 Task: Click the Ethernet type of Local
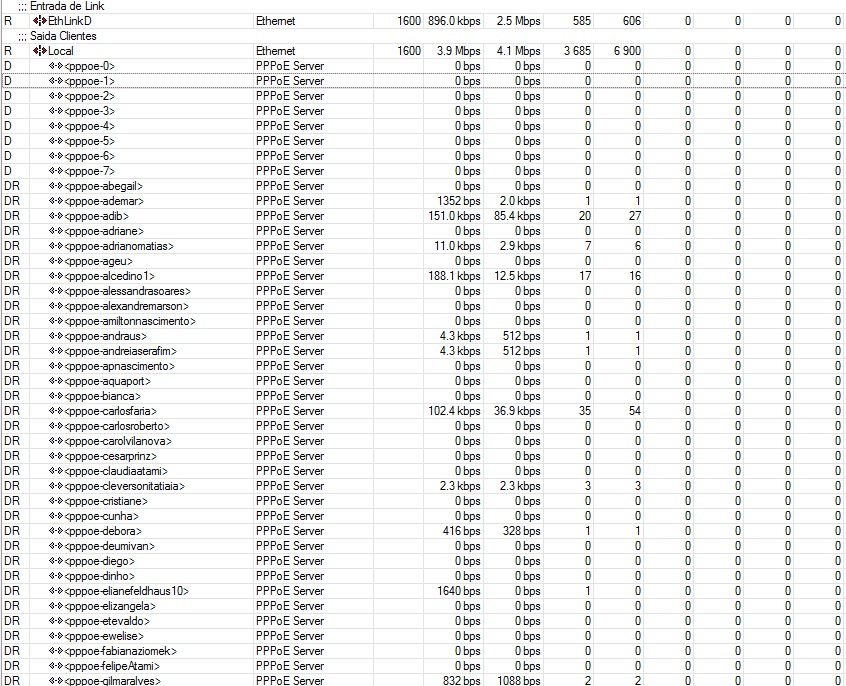(x=276, y=51)
